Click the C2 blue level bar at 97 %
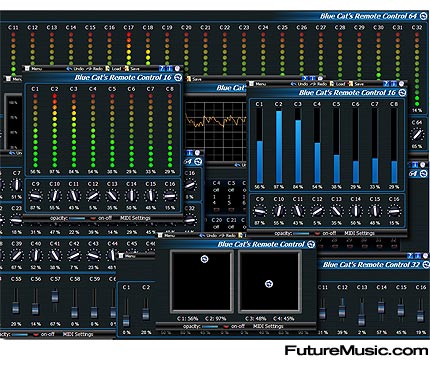This screenshot has width=430, height=365. point(279,147)
